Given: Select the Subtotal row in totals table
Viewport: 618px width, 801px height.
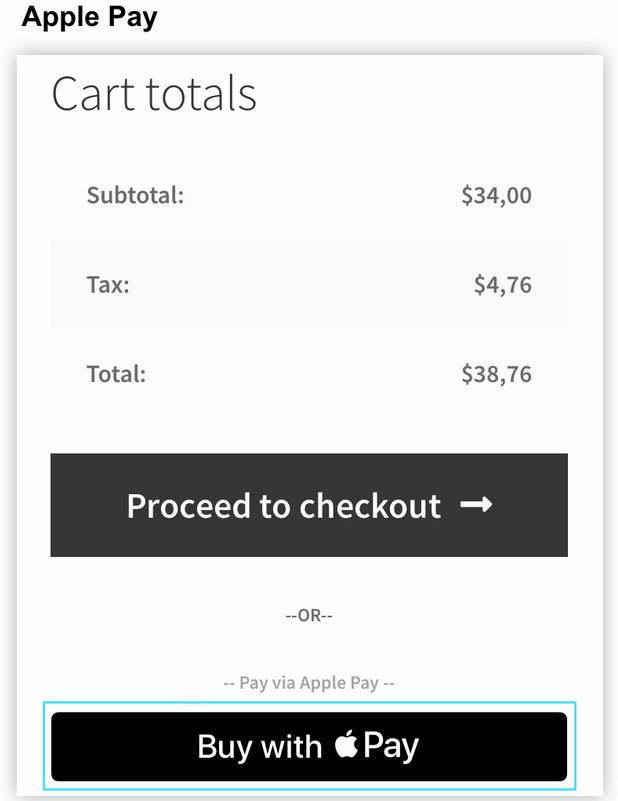Looking at the screenshot, I should (x=309, y=195).
